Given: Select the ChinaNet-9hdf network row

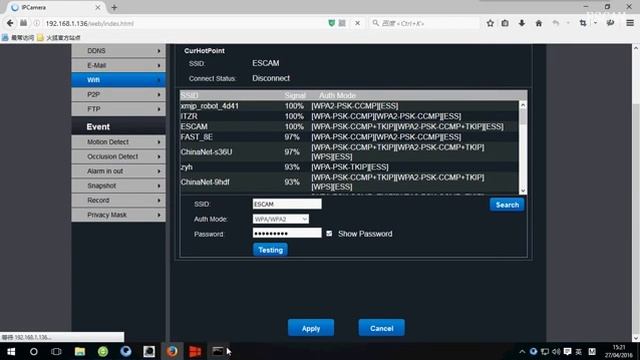Looking at the screenshot, I should 349,182.
